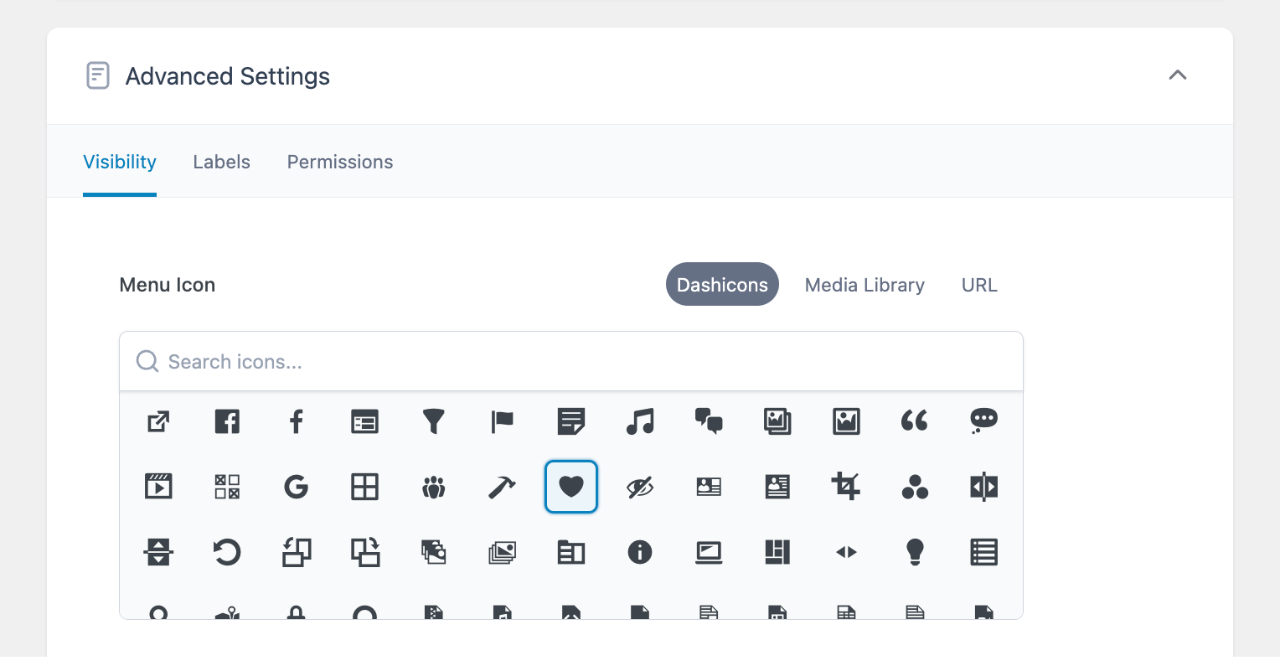The image size is (1280, 657).
Task: Choose the flag dashicon
Action: (x=502, y=422)
